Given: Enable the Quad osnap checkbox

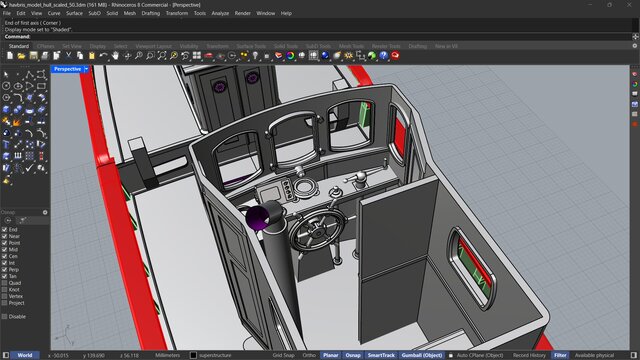Looking at the screenshot, I should 4,283.
